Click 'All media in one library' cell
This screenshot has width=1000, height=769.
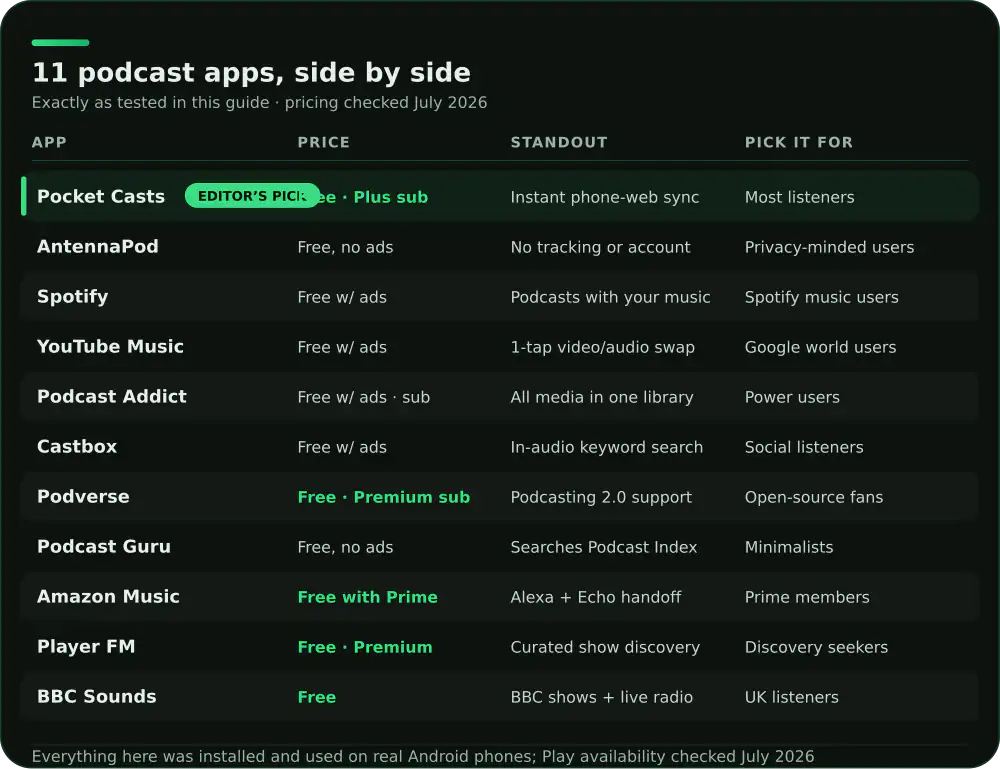[601, 397]
